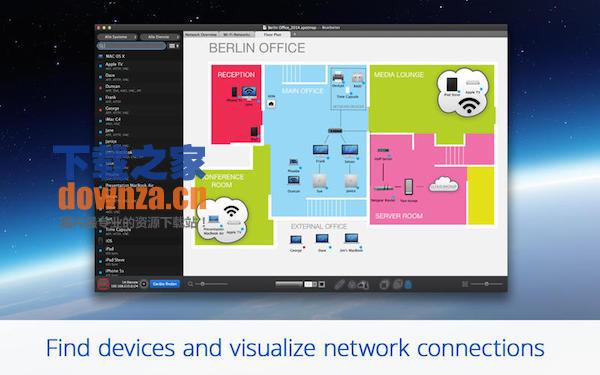Select Frank in the device list
This screenshot has height=375, width=600.
click(x=139, y=99)
